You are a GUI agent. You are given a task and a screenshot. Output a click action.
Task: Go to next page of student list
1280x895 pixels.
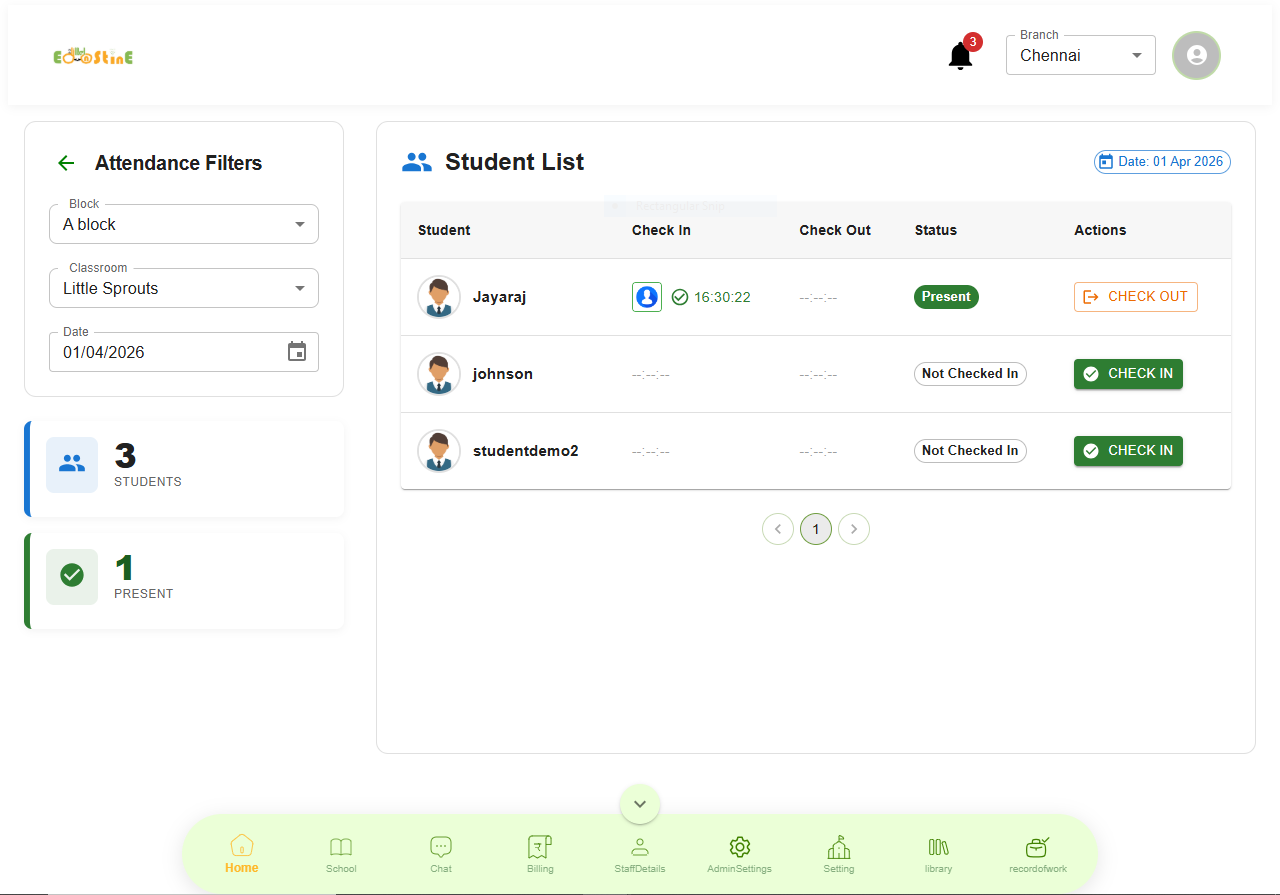click(854, 529)
